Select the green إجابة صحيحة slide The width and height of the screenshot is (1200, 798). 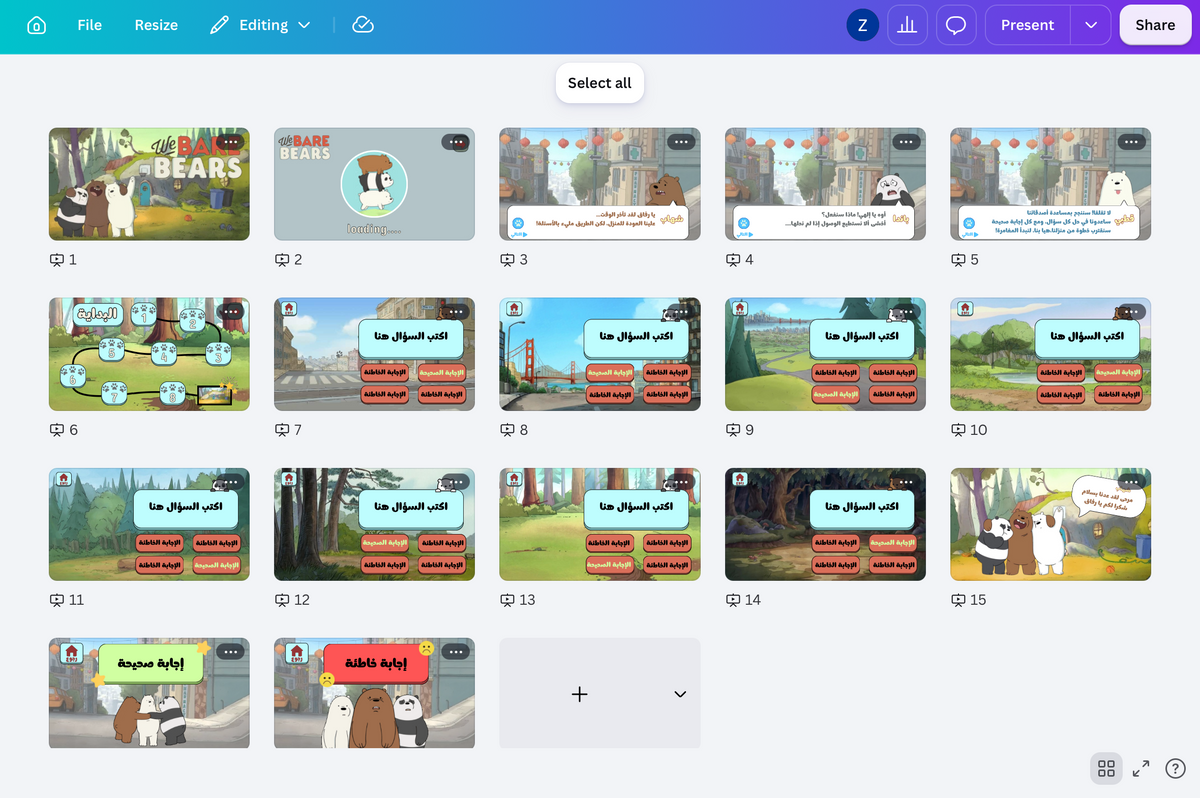point(149,693)
